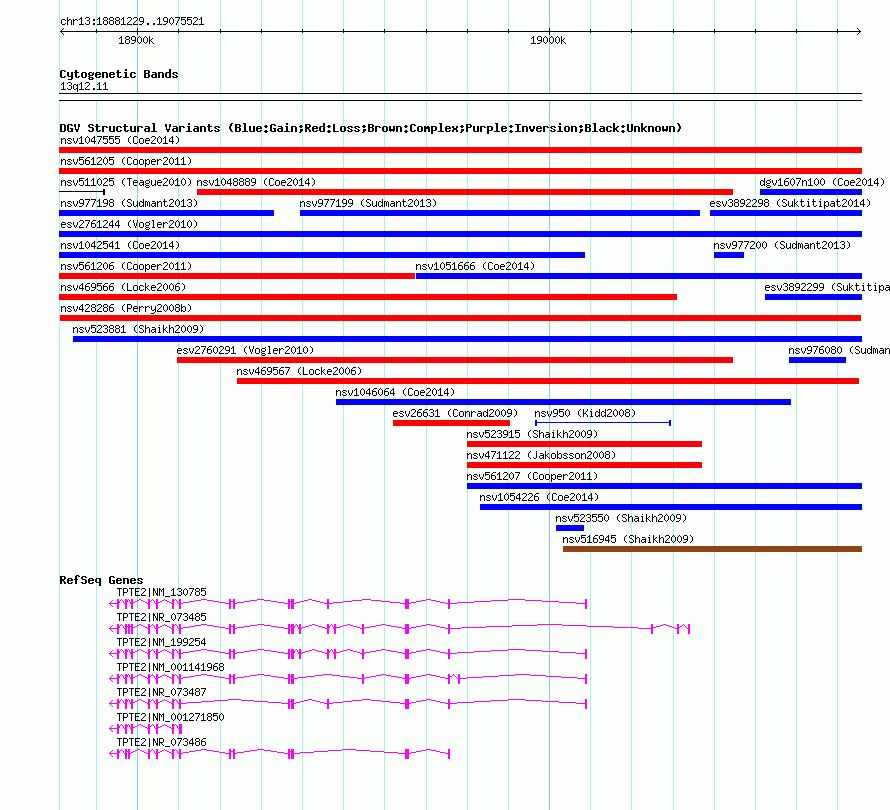This screenshot has height=810, width=890.
Task: Select nsv523881 (Shaikh2009) blue bar
Action: 467,339
